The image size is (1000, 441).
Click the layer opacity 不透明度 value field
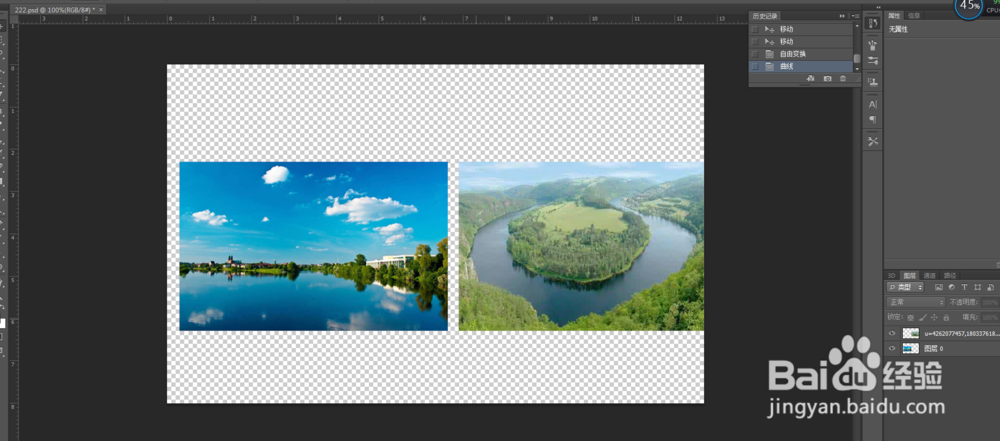[x=989, y=302]
